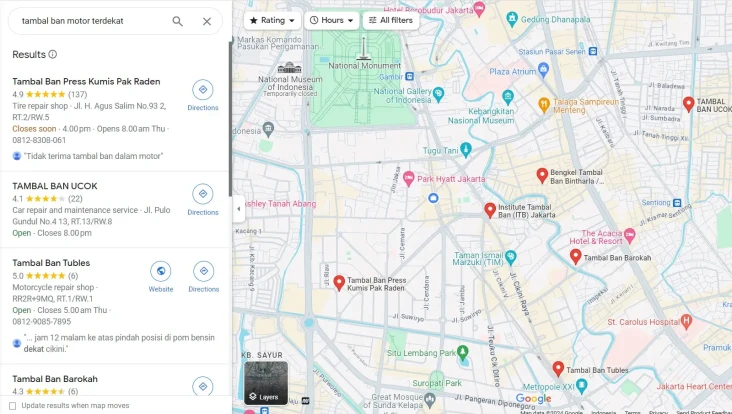Click Kebangkitan Nasional Museum marker
The width and height of the screenshot is (732, 414).
coord(508,97)
